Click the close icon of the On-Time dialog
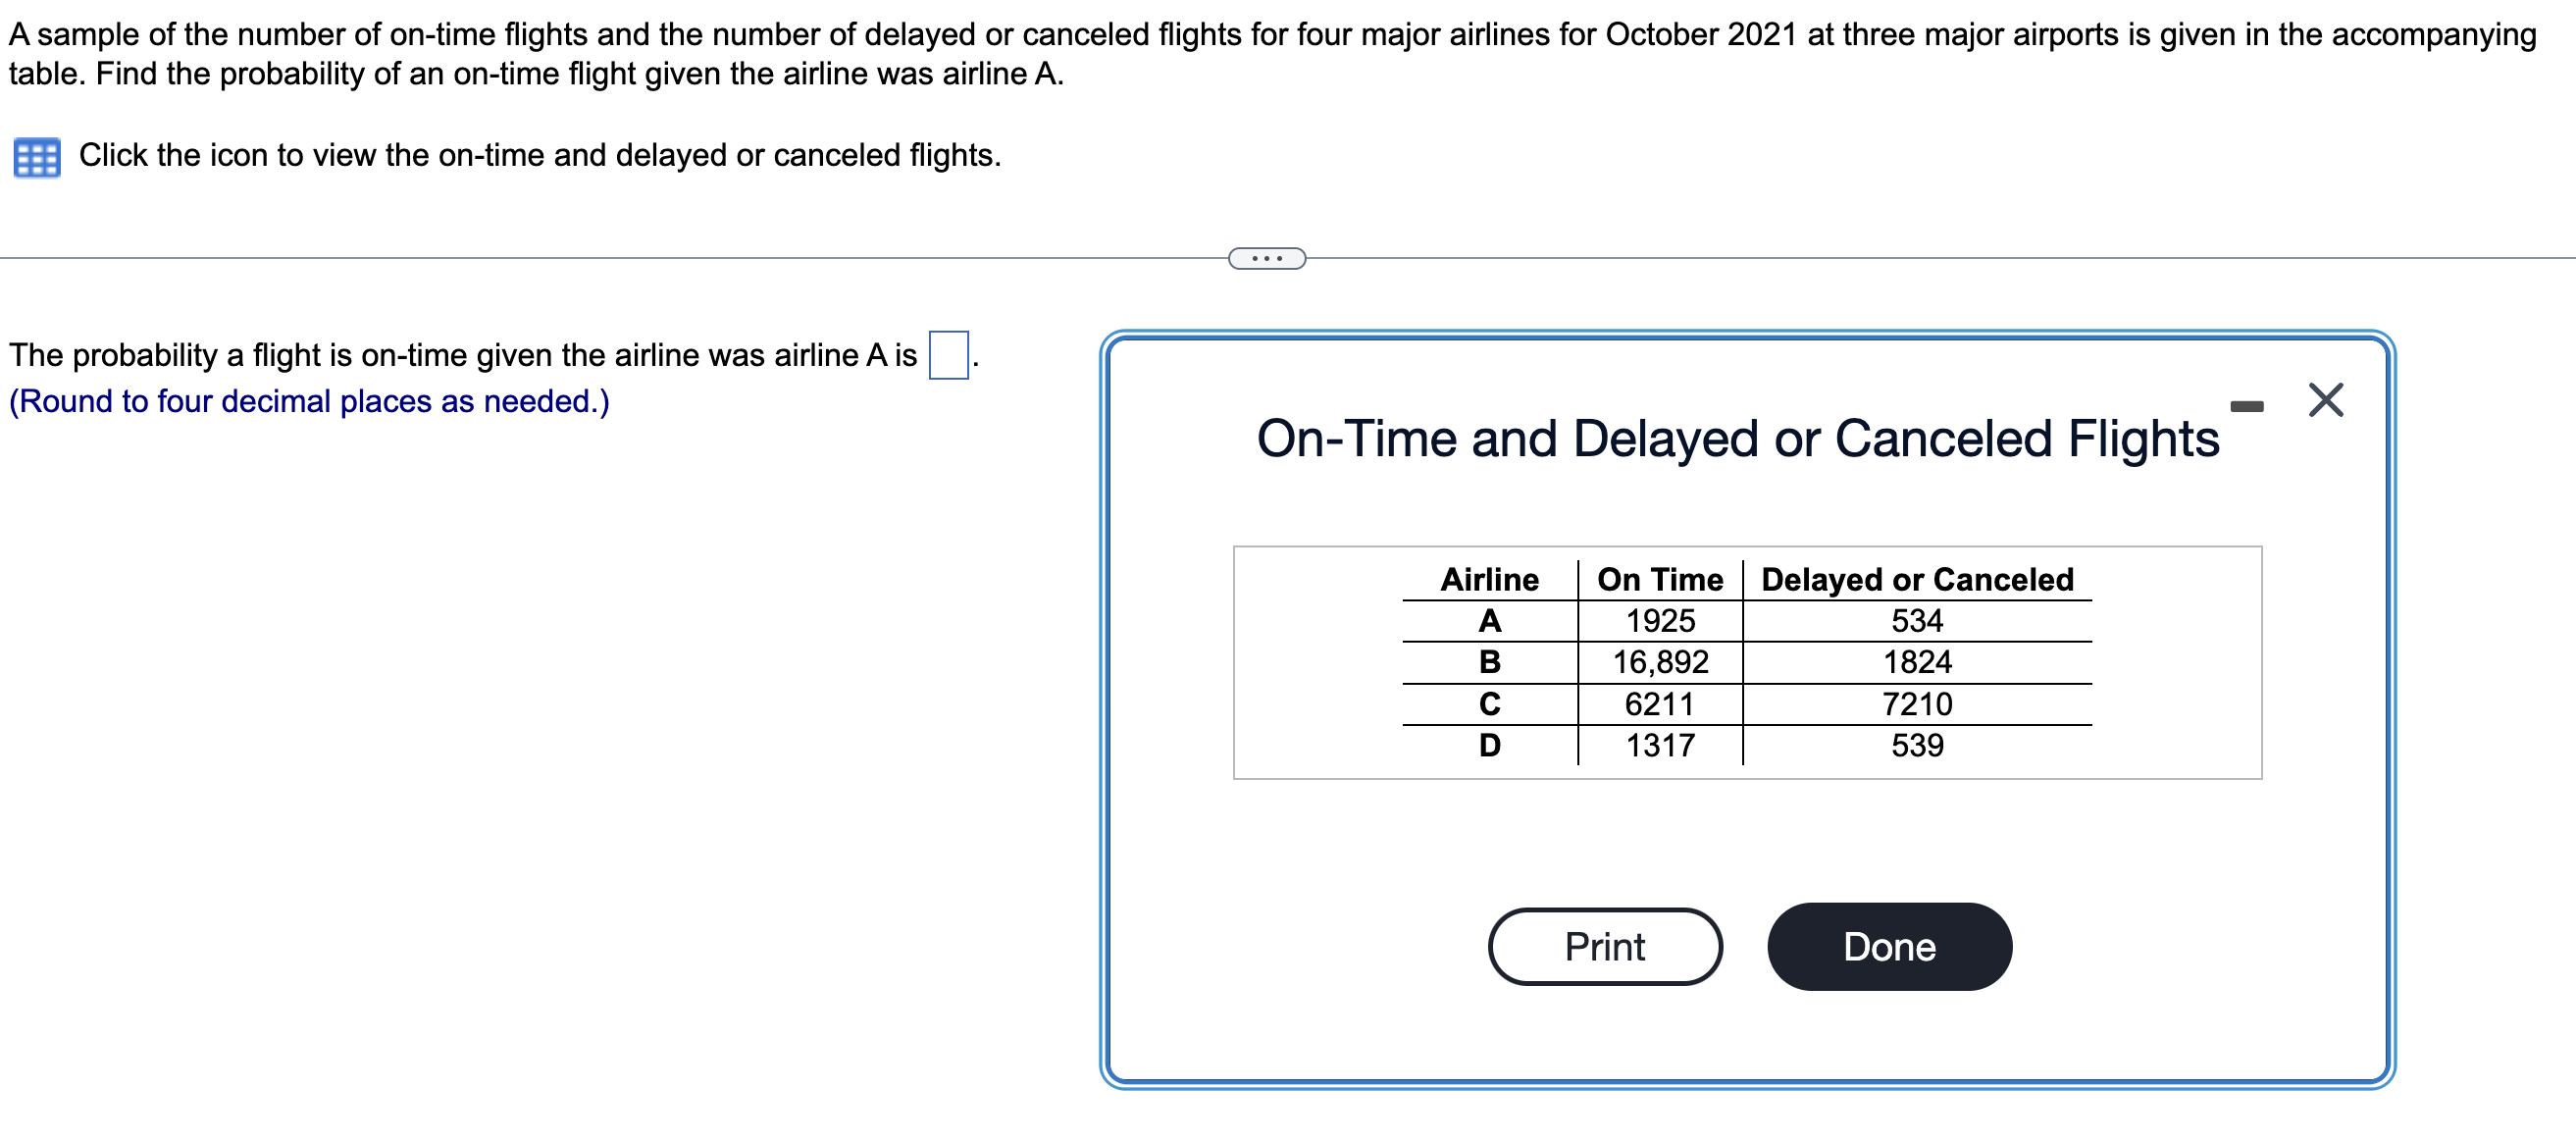This screenshot has height=1142, width=2576. [x=2324, y=399]
